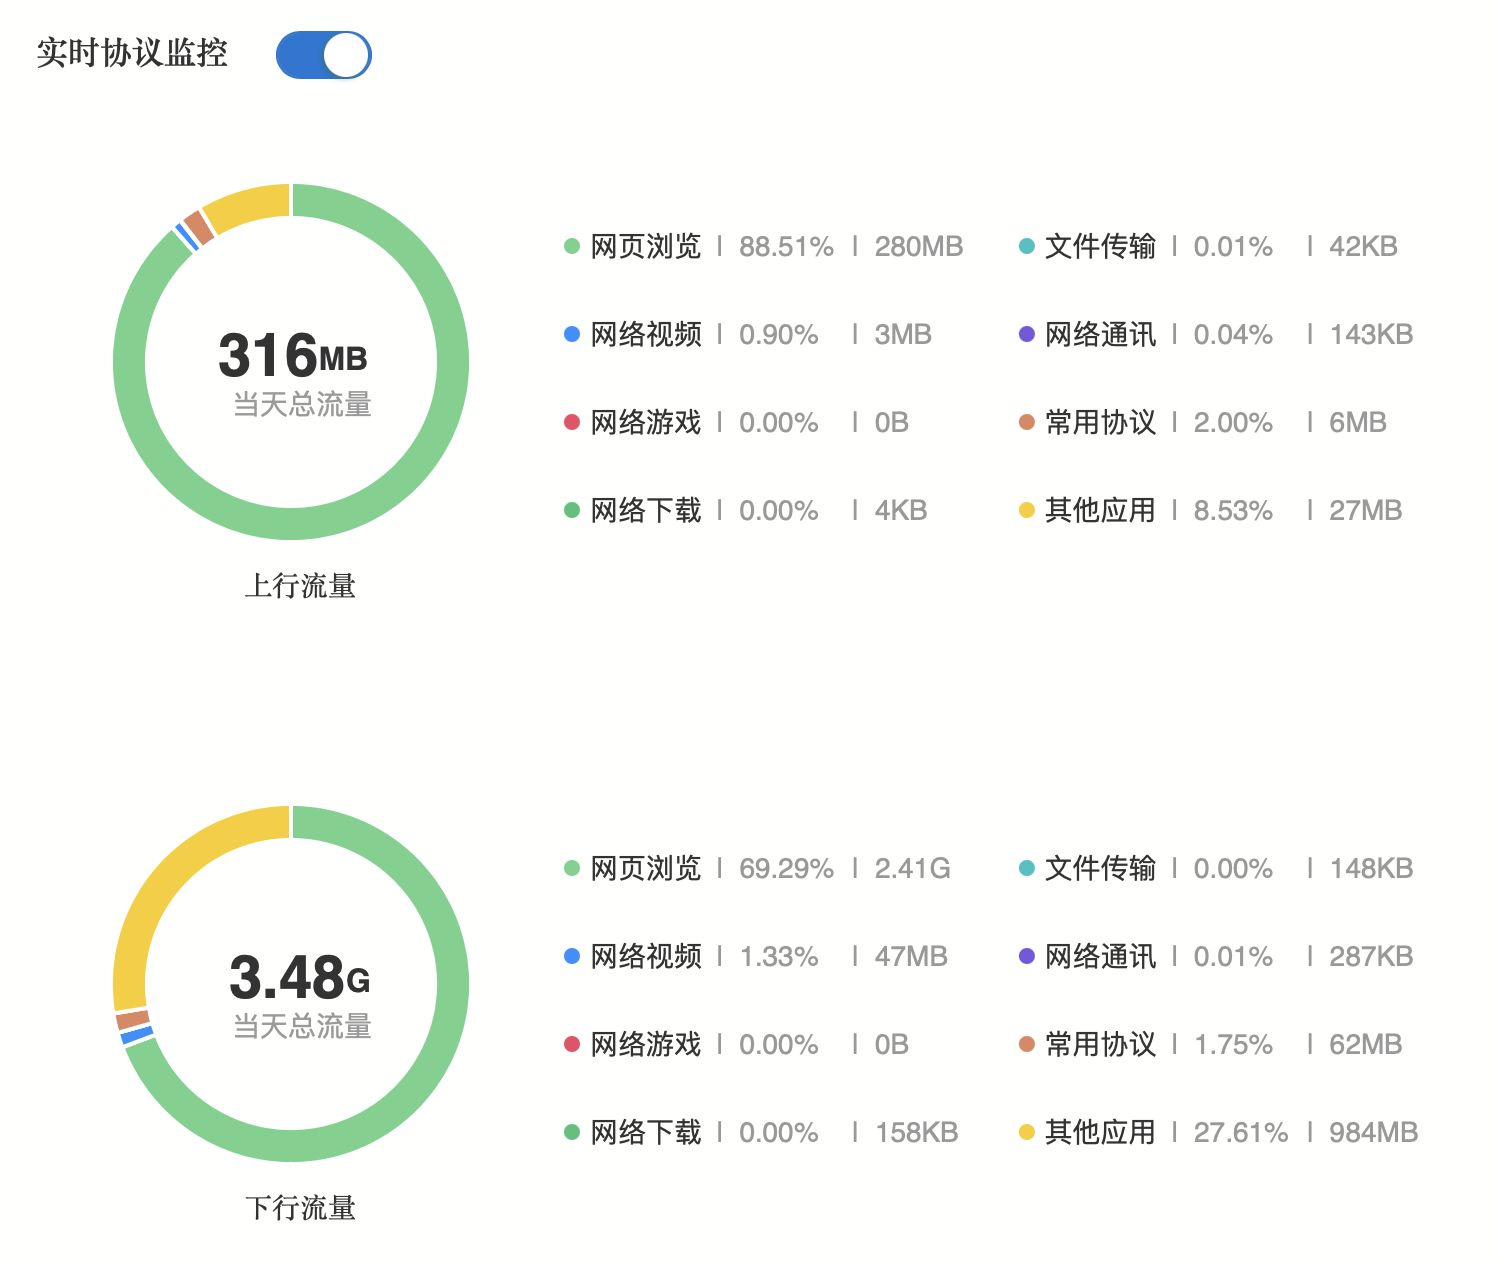Select 网络视频 label with 47MB download

tap(646, 956)
